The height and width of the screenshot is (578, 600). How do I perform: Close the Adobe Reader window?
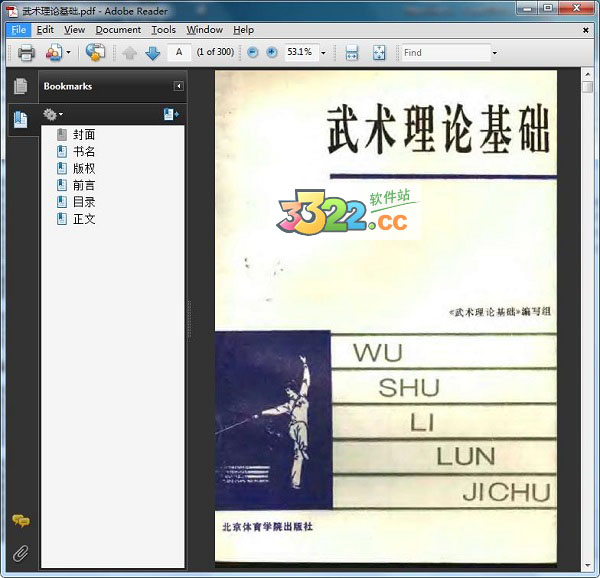point(577,8)
